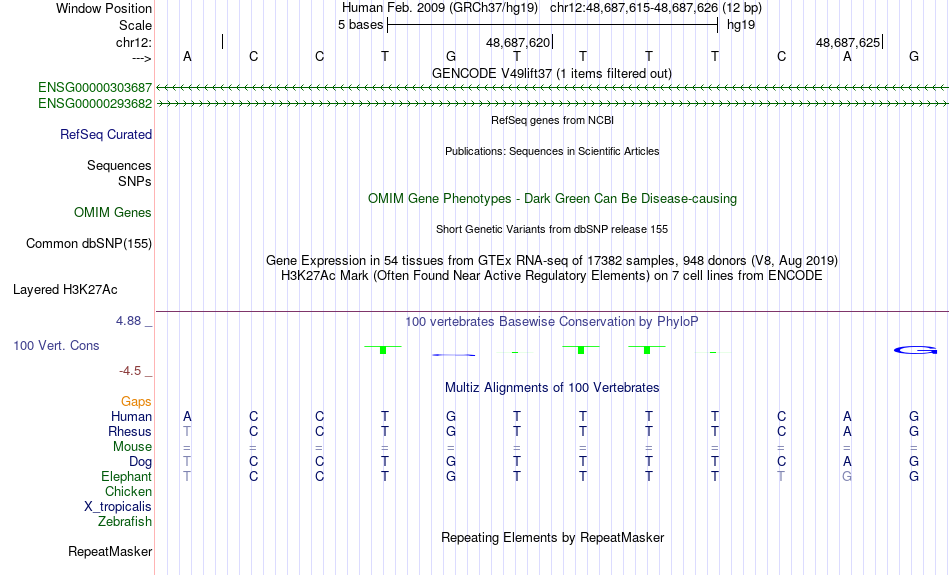950x575 pixels.
Task: Click the ---> strand direction arrow label
Action: coord(142,58)
